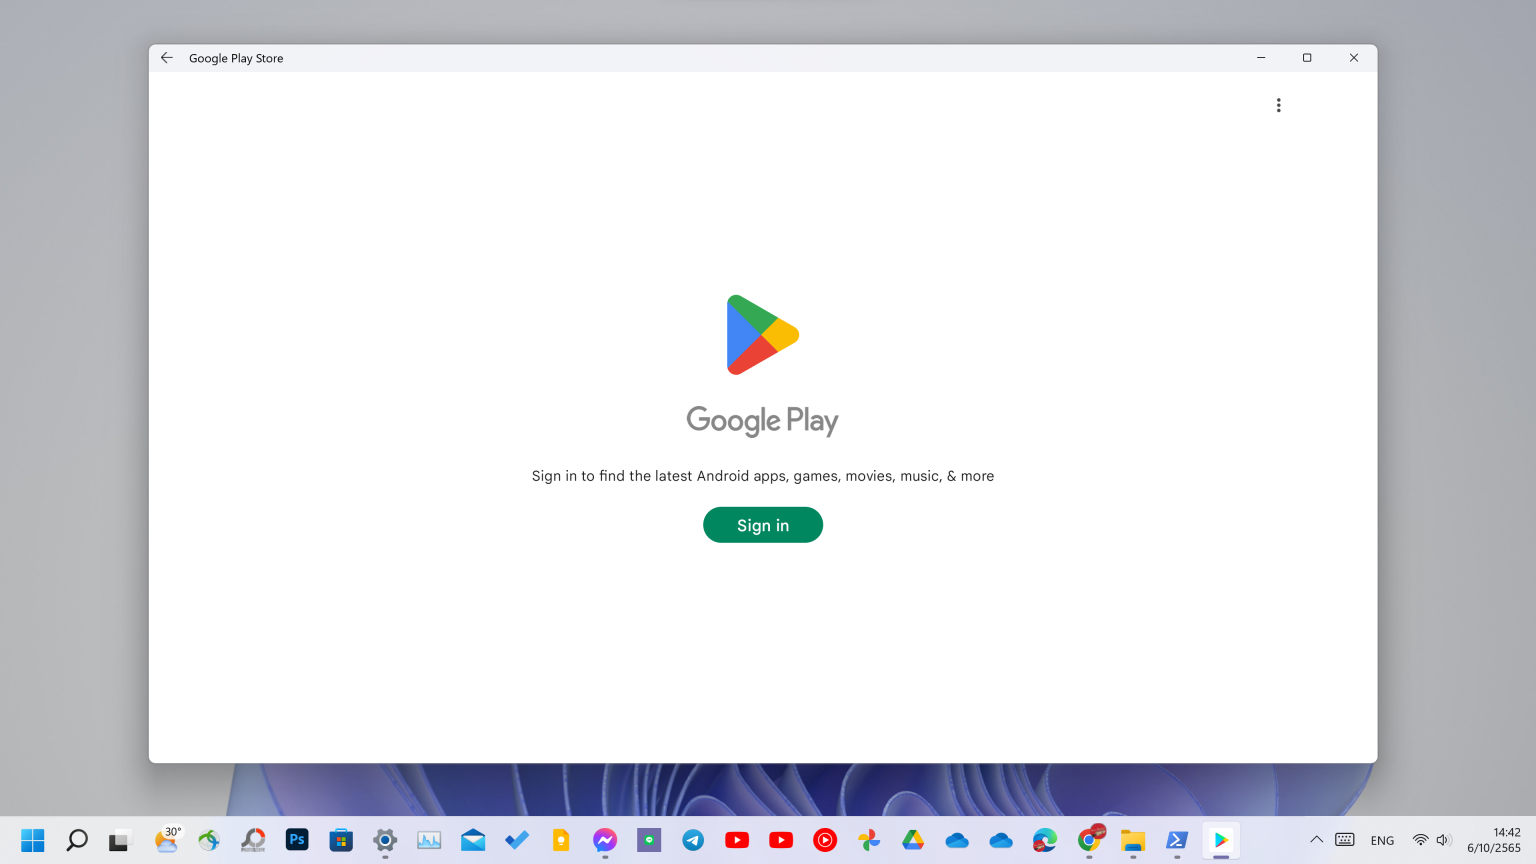The width and height of the screenshot is (1536, 864).
Task: Open YouTube from the taskbar
Action: tap(737, 840)
